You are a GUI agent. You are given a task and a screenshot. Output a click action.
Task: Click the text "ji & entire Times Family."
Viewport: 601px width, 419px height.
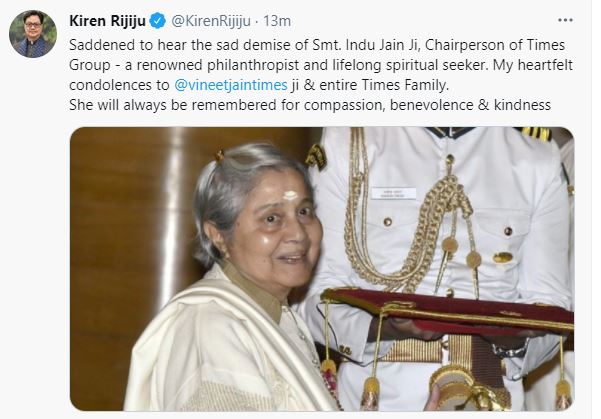tap(370, 85)
